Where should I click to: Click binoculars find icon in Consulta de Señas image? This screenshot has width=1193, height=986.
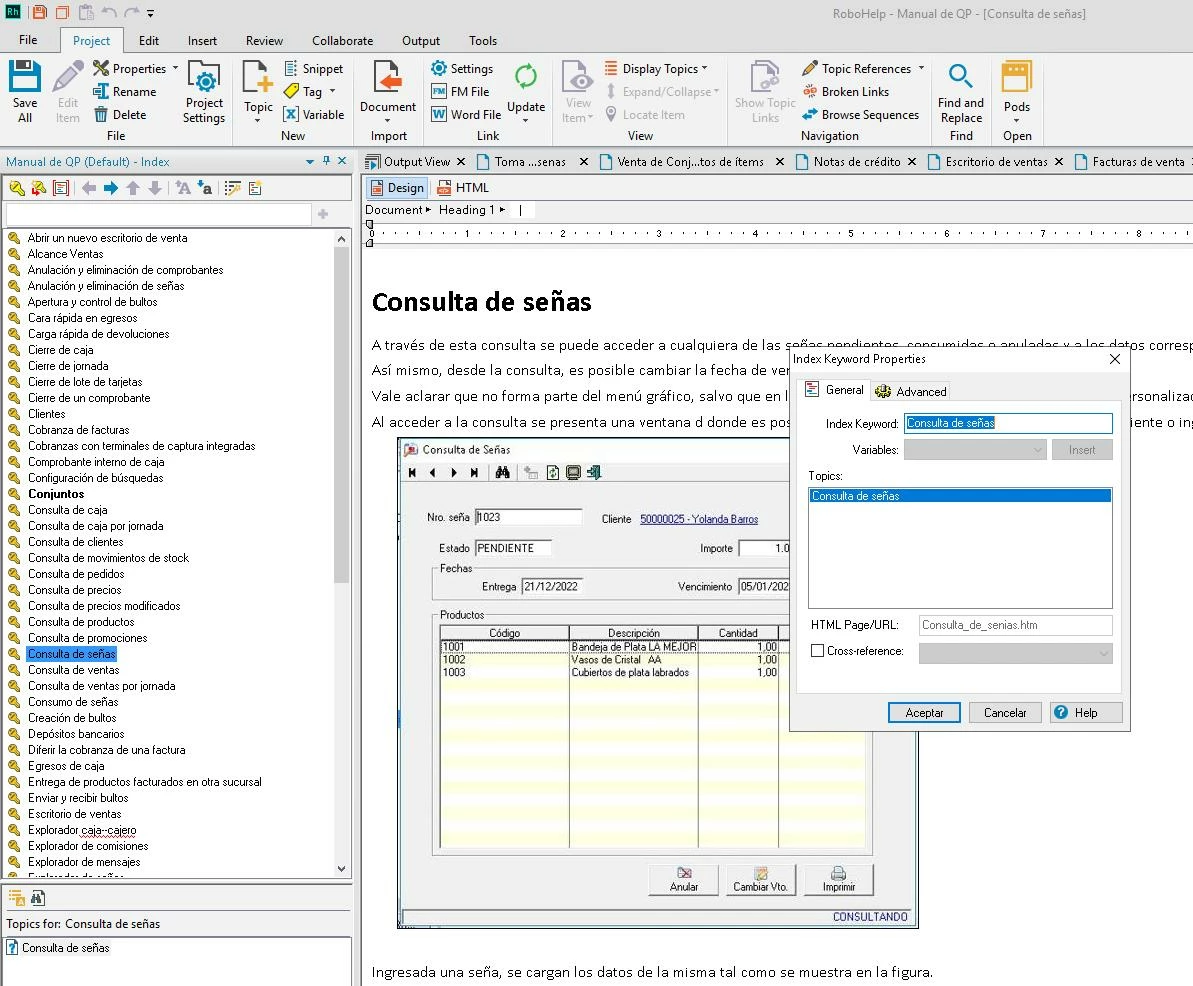[502, 472]
